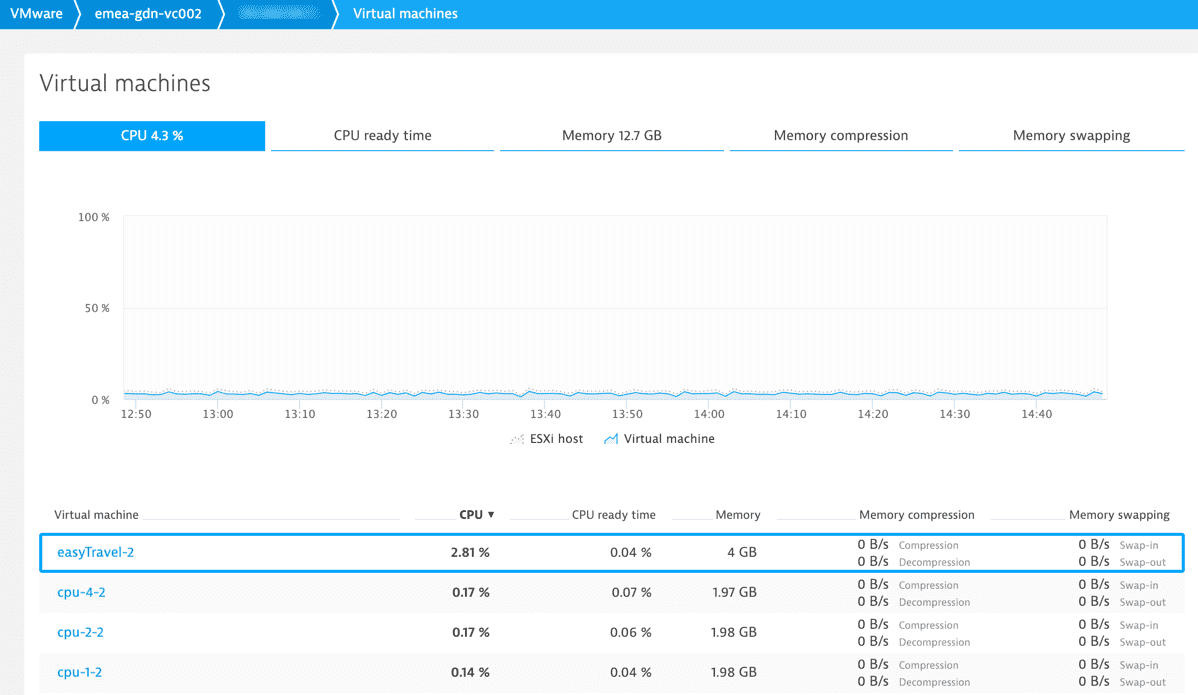Click the ESXi host legend icon
Screen dimensions: 1198x695
pos(517,439)
